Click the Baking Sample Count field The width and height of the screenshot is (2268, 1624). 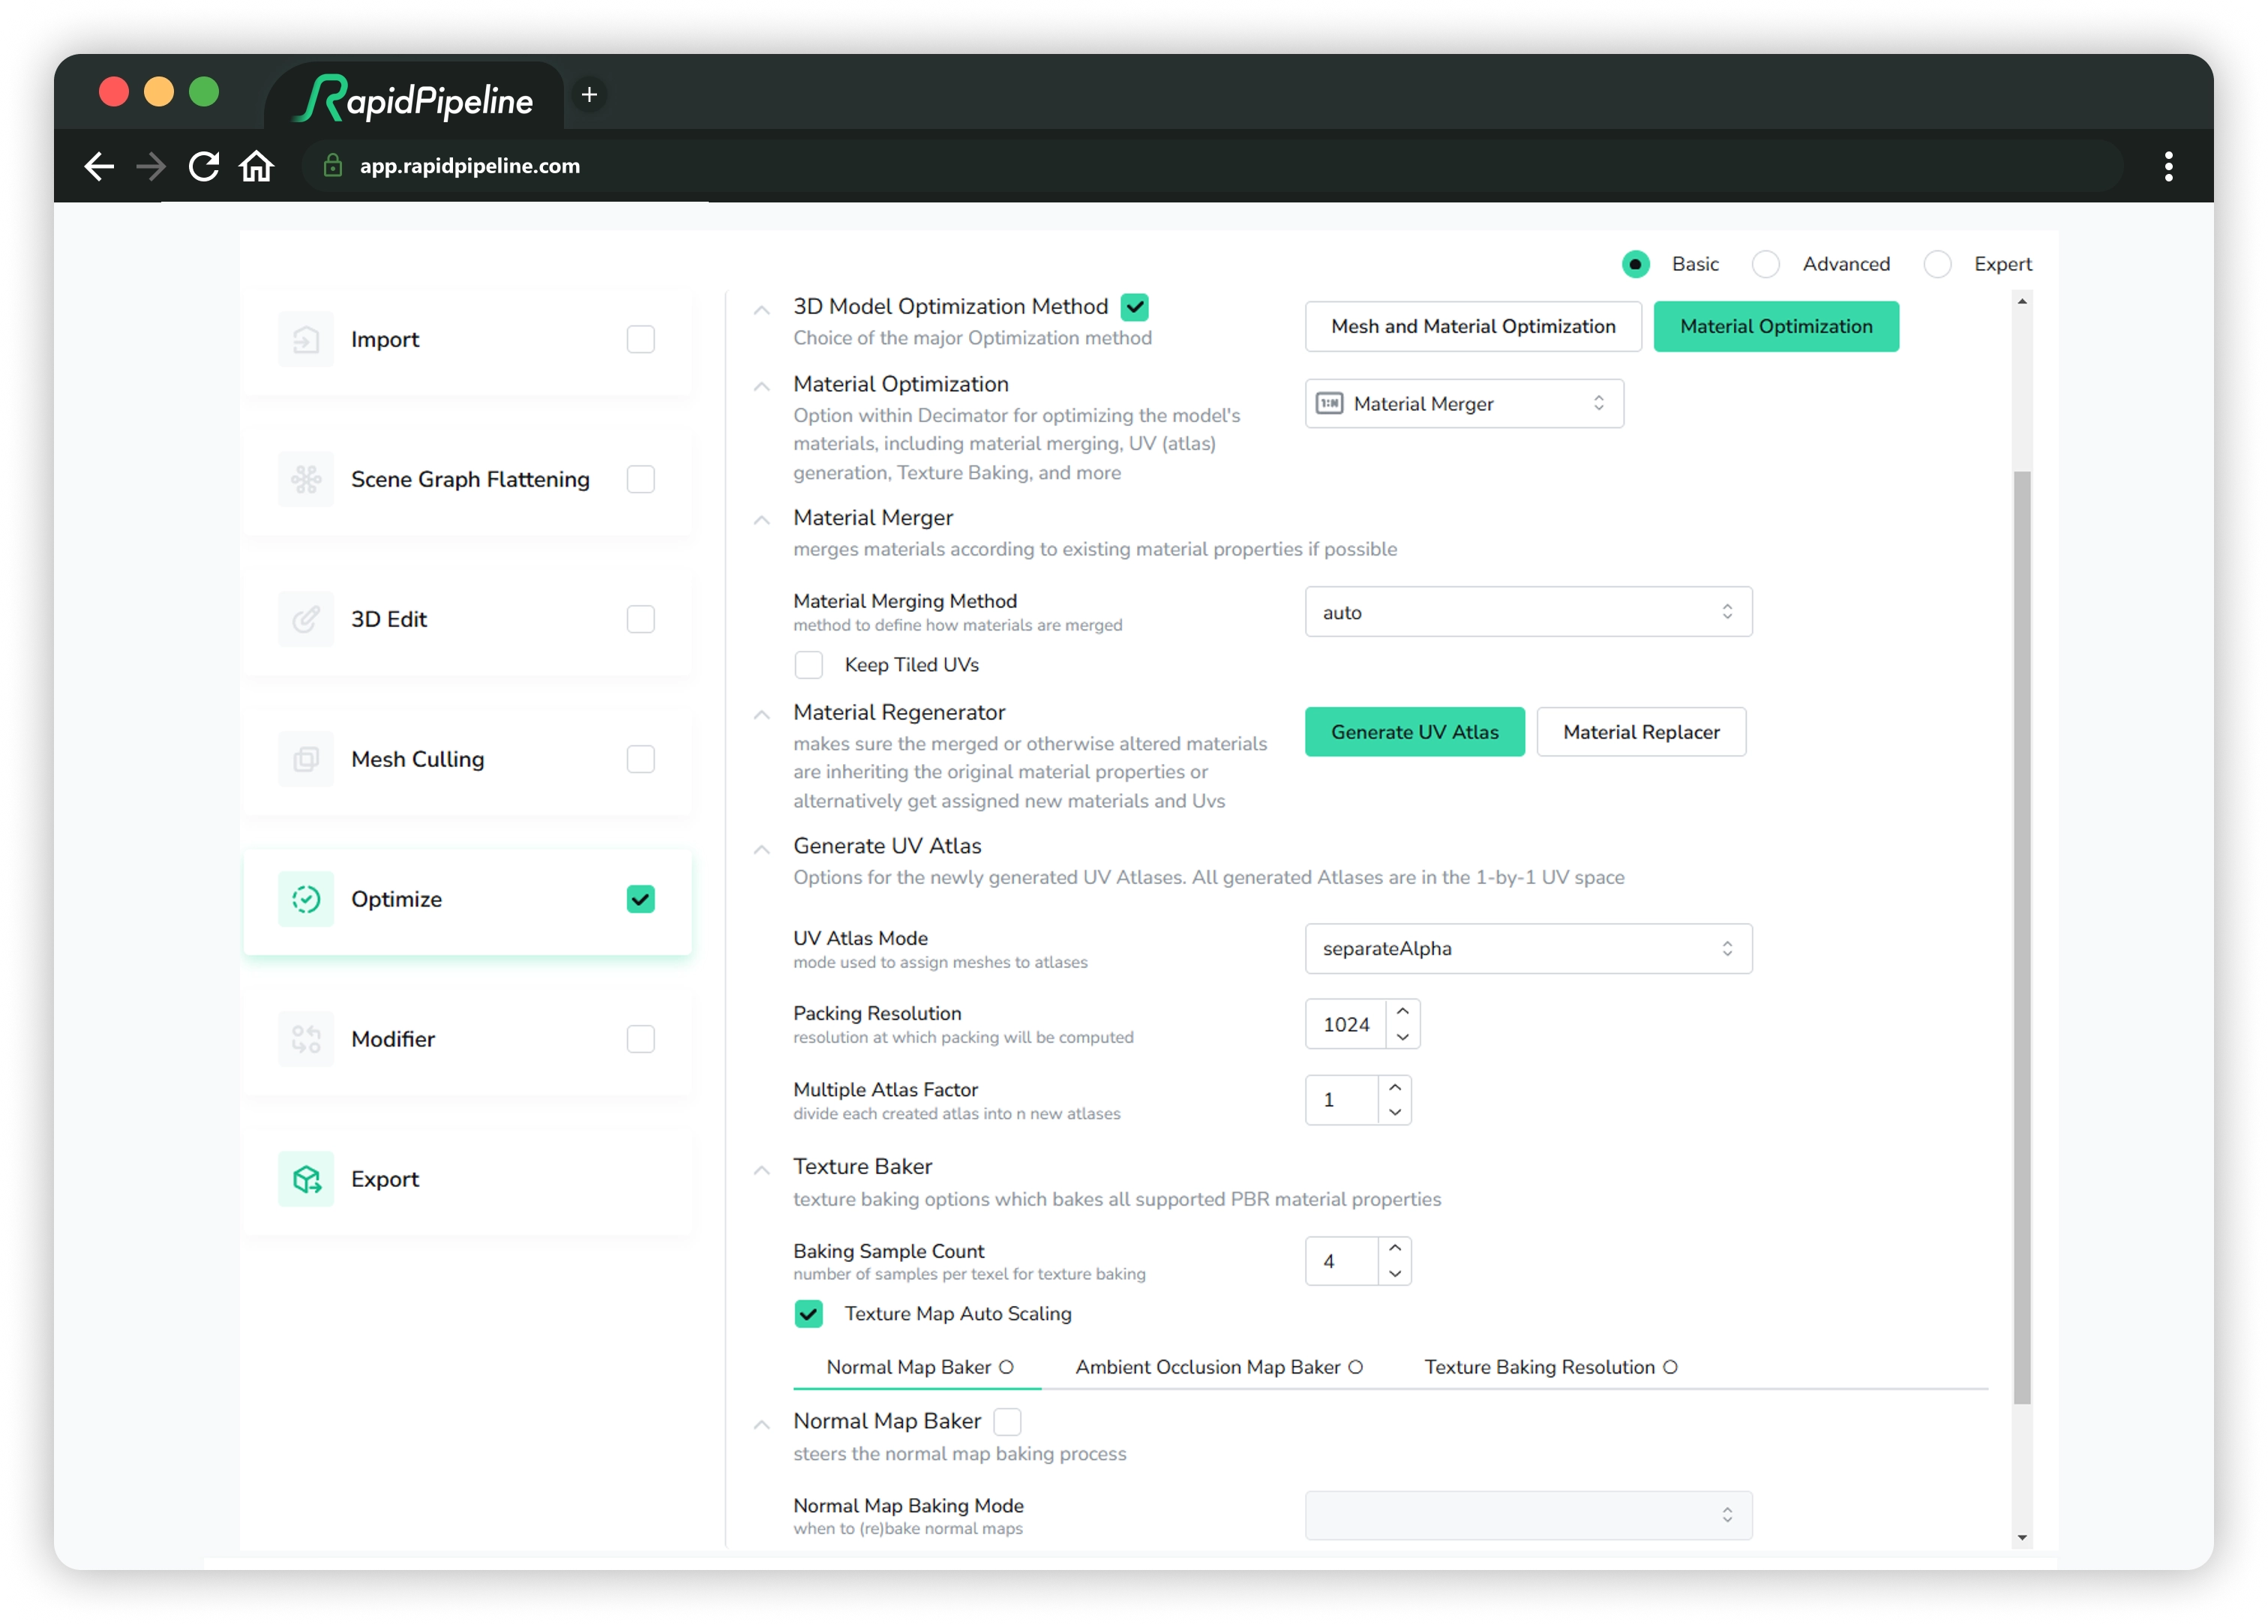1342,1261
